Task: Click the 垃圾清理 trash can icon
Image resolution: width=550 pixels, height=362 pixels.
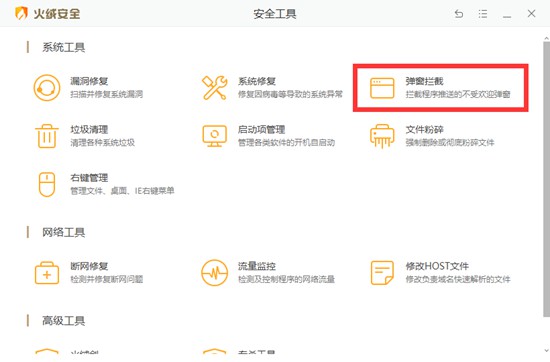Action: pyautogui.click(x=47, y=136)
